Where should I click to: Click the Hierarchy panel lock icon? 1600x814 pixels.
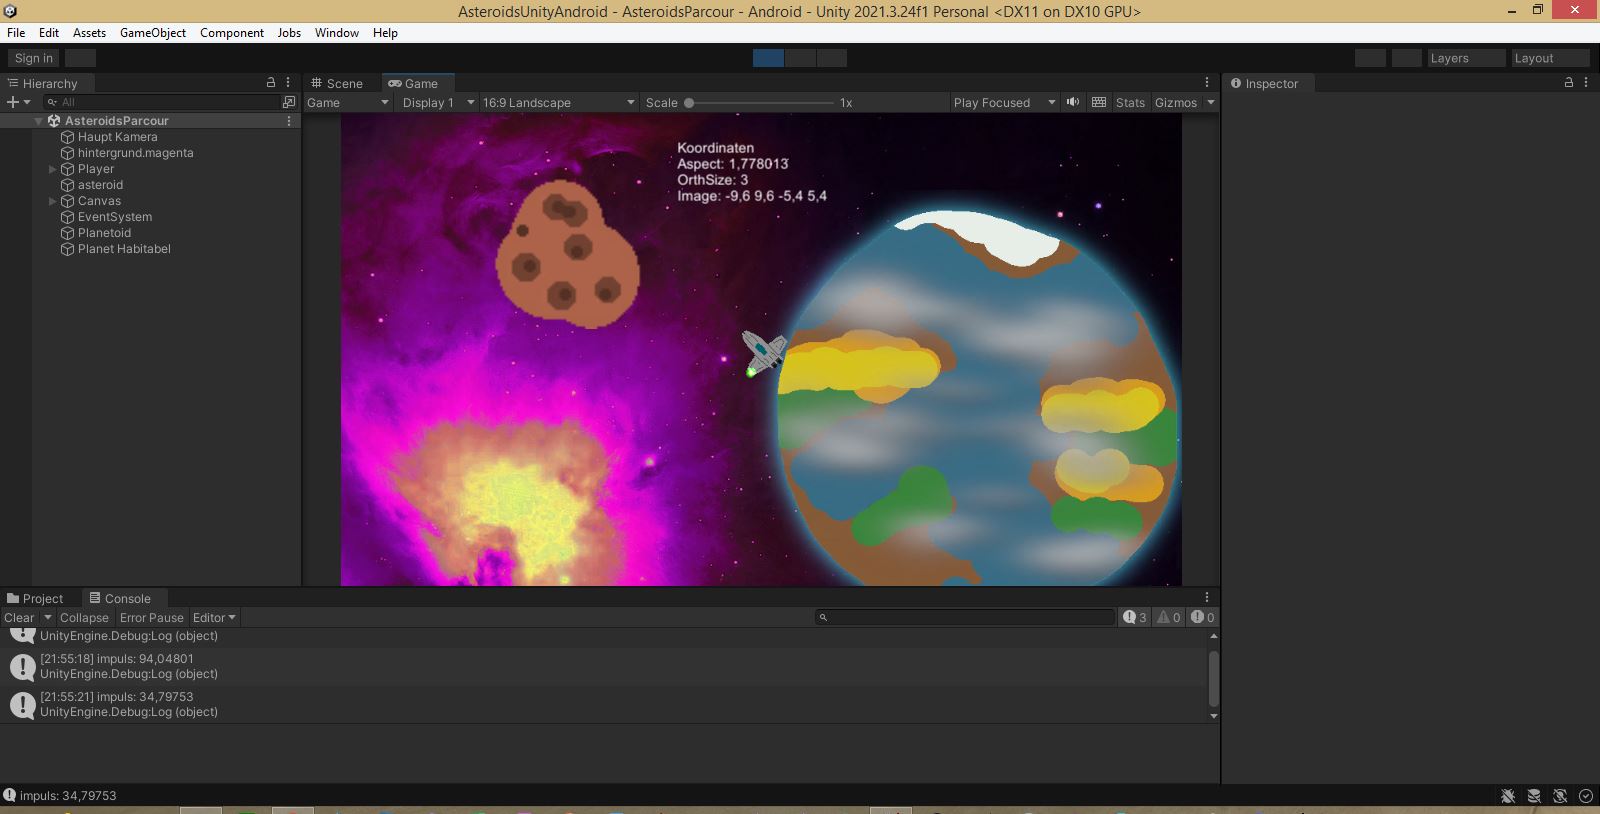point(270,83)
